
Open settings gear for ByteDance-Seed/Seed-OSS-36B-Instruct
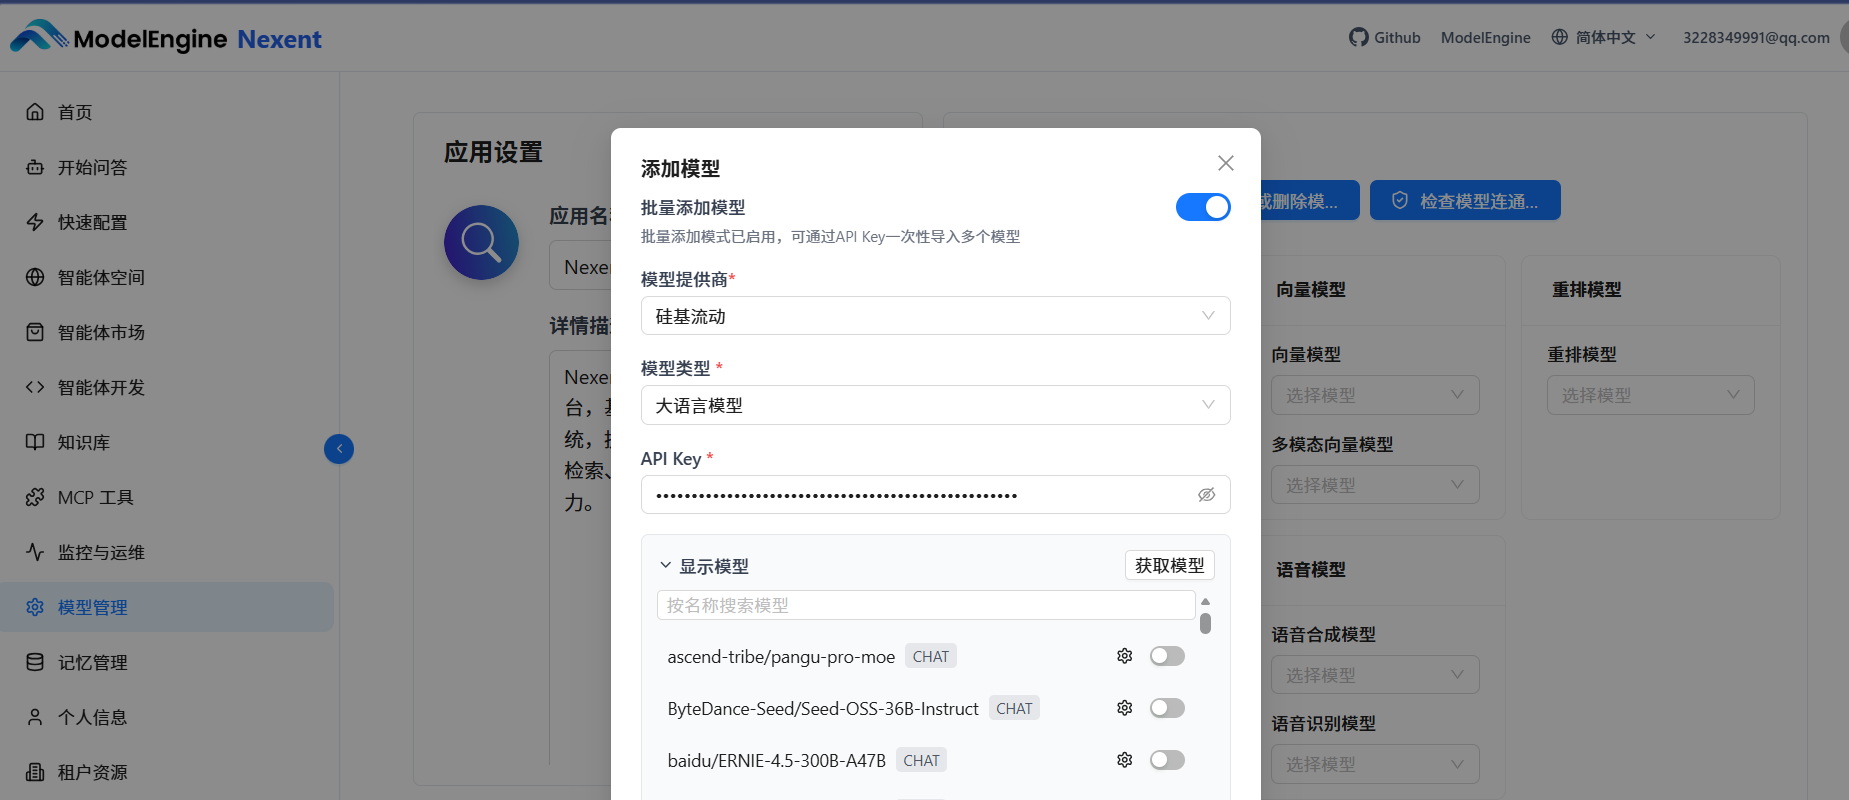[1125, 708]
